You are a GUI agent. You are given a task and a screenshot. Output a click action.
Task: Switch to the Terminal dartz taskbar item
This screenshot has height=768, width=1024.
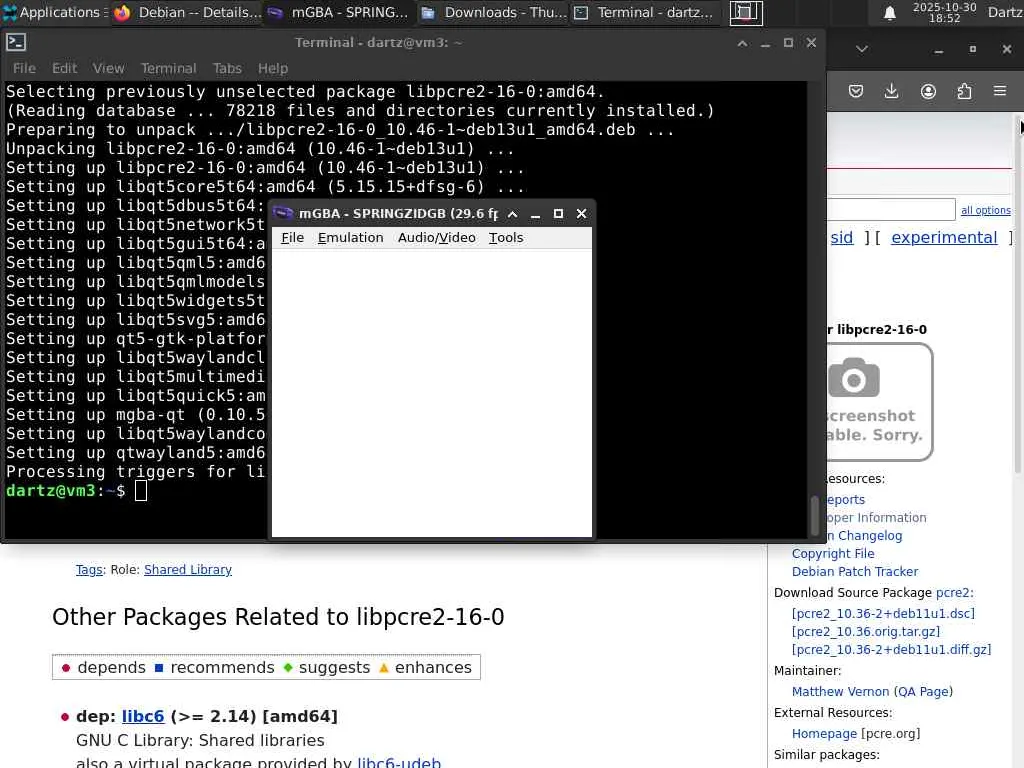tap(645, 12)
